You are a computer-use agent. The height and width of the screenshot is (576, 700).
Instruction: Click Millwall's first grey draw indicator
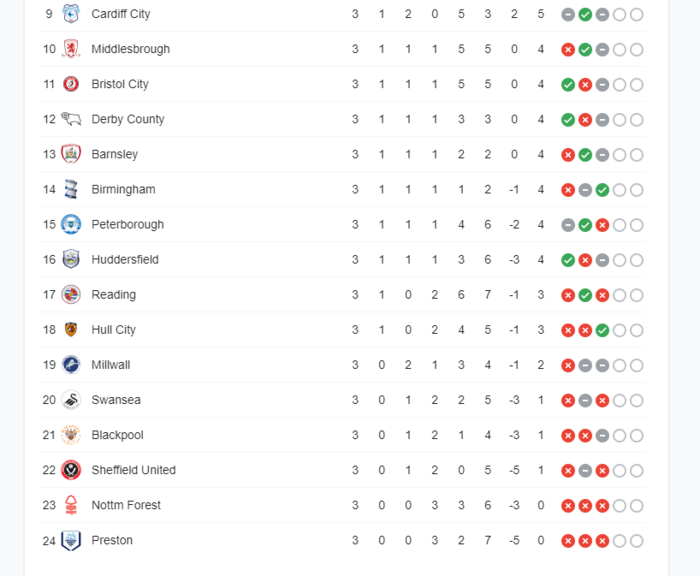pyautogui.click(x=585, y=365)
